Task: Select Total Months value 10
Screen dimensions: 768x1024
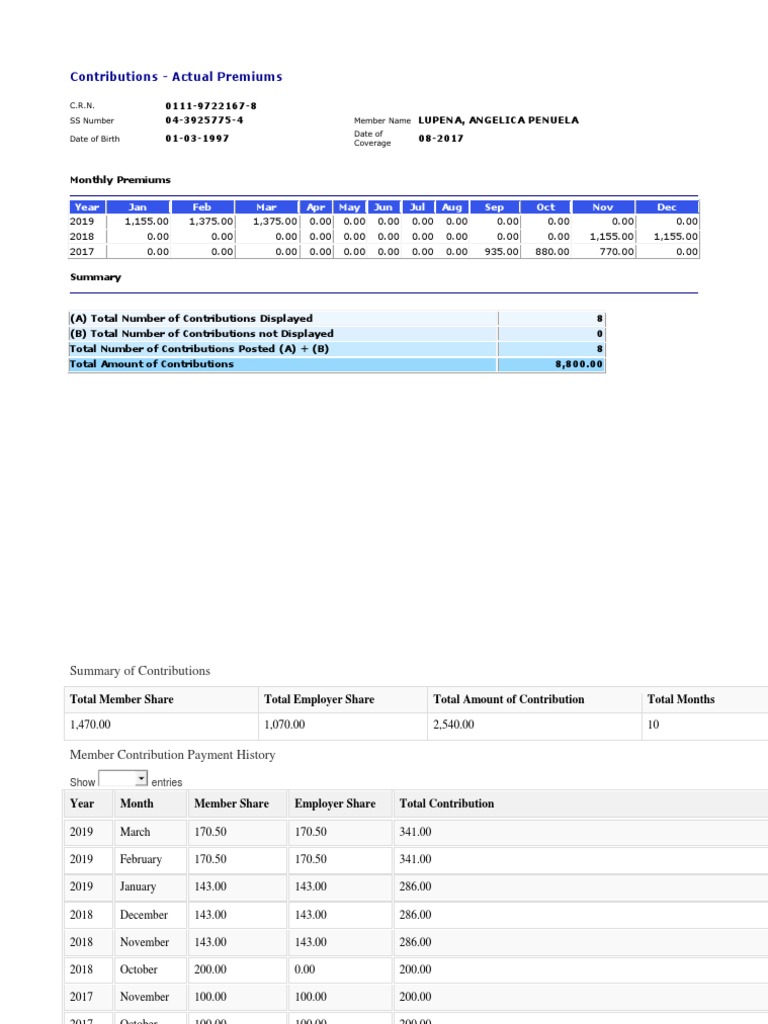Action: click(653, 724)
